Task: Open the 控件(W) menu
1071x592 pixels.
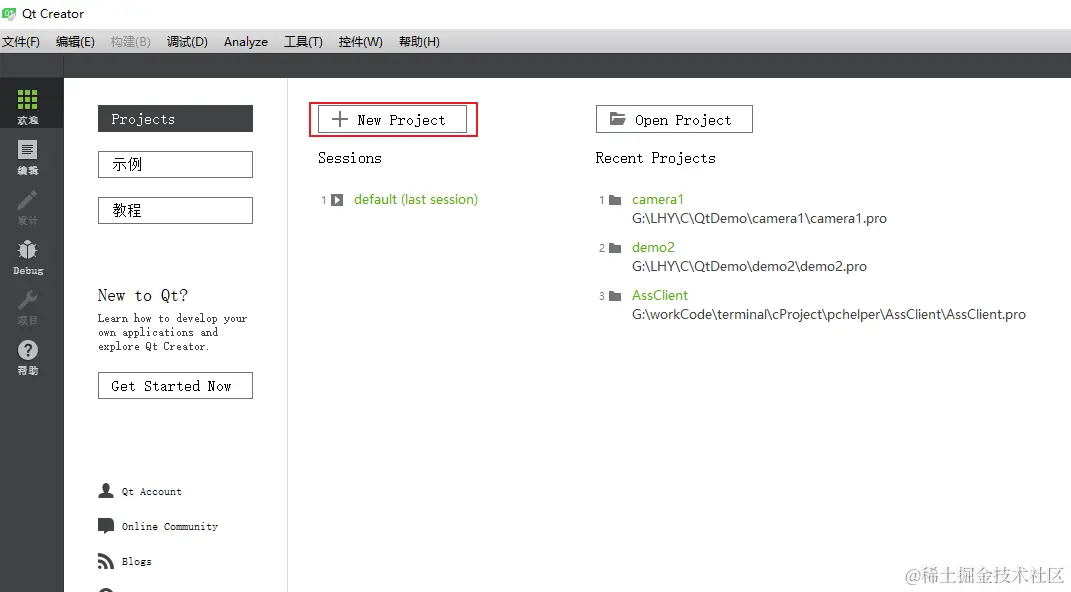Action: [x=361, y=42]
